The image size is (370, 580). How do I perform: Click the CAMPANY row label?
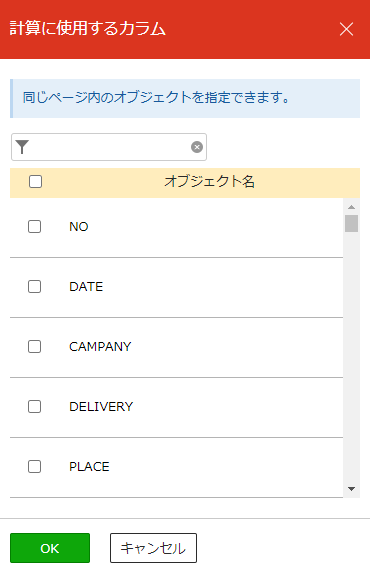point(100,347)
